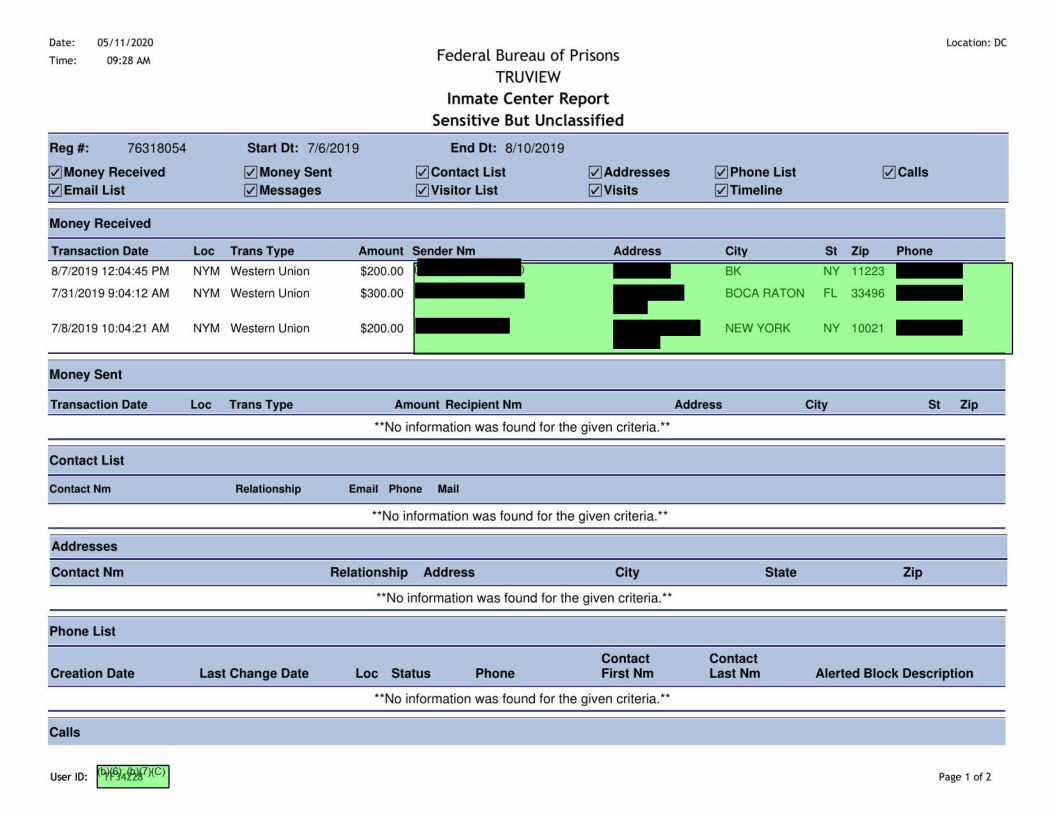
Task: Uncheck the Money Sent checkbox
Action: pos(251,172)
